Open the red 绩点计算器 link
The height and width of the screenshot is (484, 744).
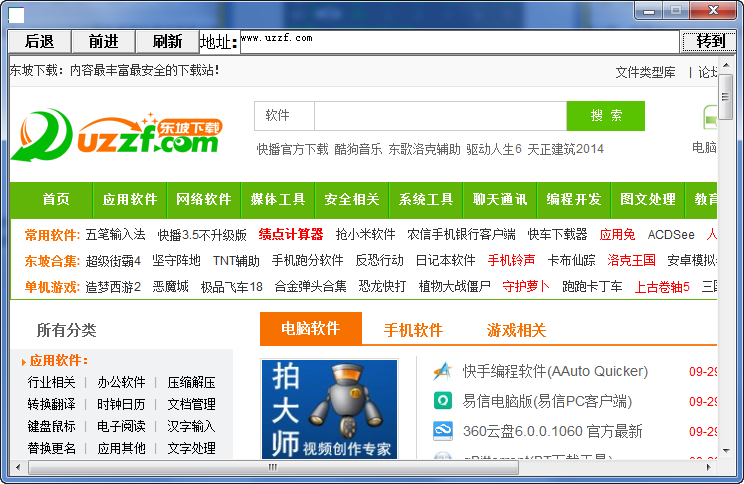pyautogui.click(x=291, y=234)
